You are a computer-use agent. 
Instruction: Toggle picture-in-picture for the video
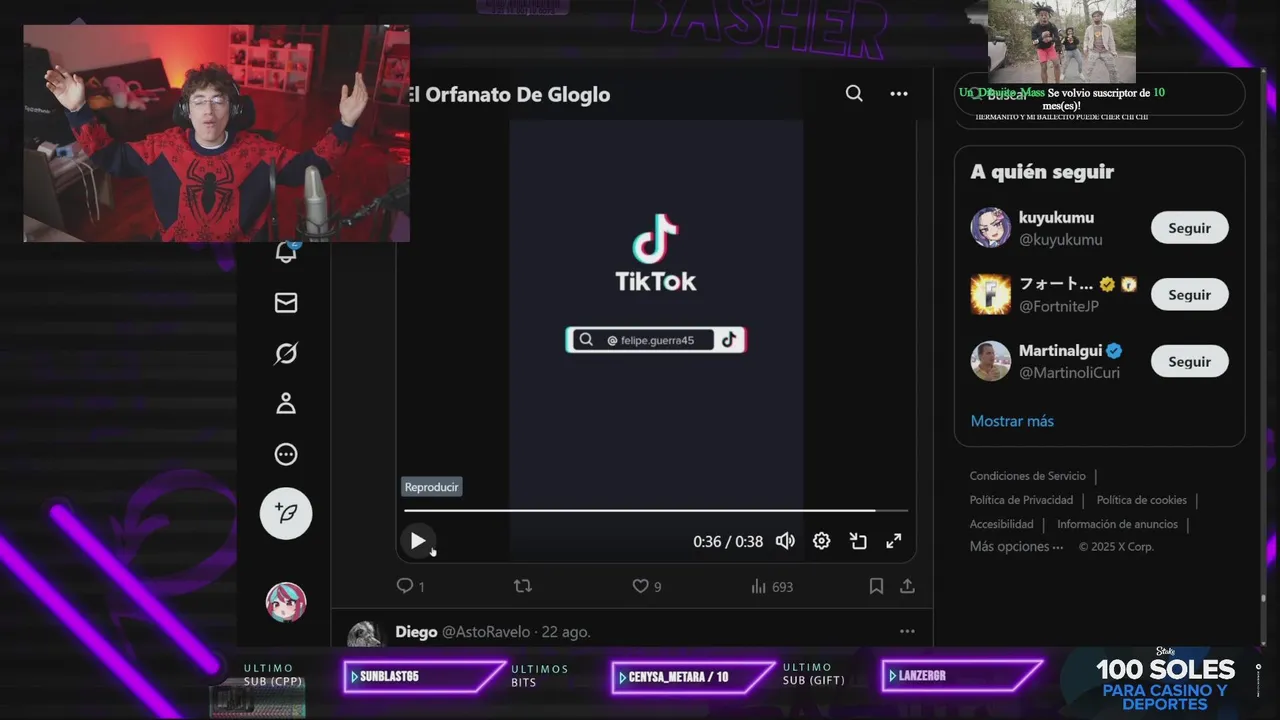tap(858, 541)
